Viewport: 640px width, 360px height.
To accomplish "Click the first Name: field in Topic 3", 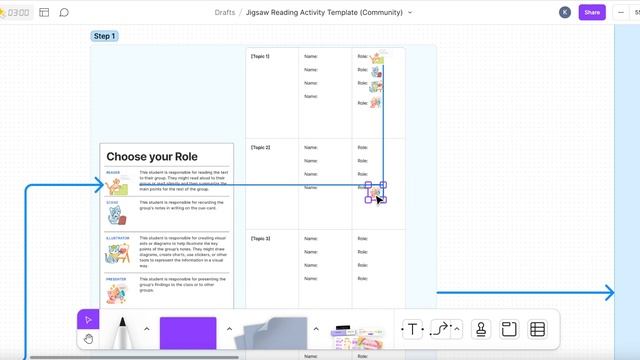I will click(311, 238).
